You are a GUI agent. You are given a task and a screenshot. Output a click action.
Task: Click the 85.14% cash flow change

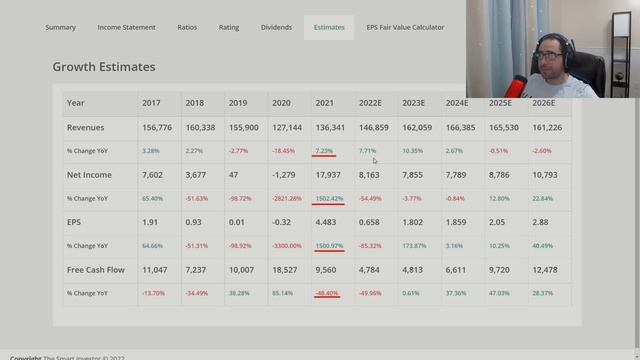click(282, 293)
